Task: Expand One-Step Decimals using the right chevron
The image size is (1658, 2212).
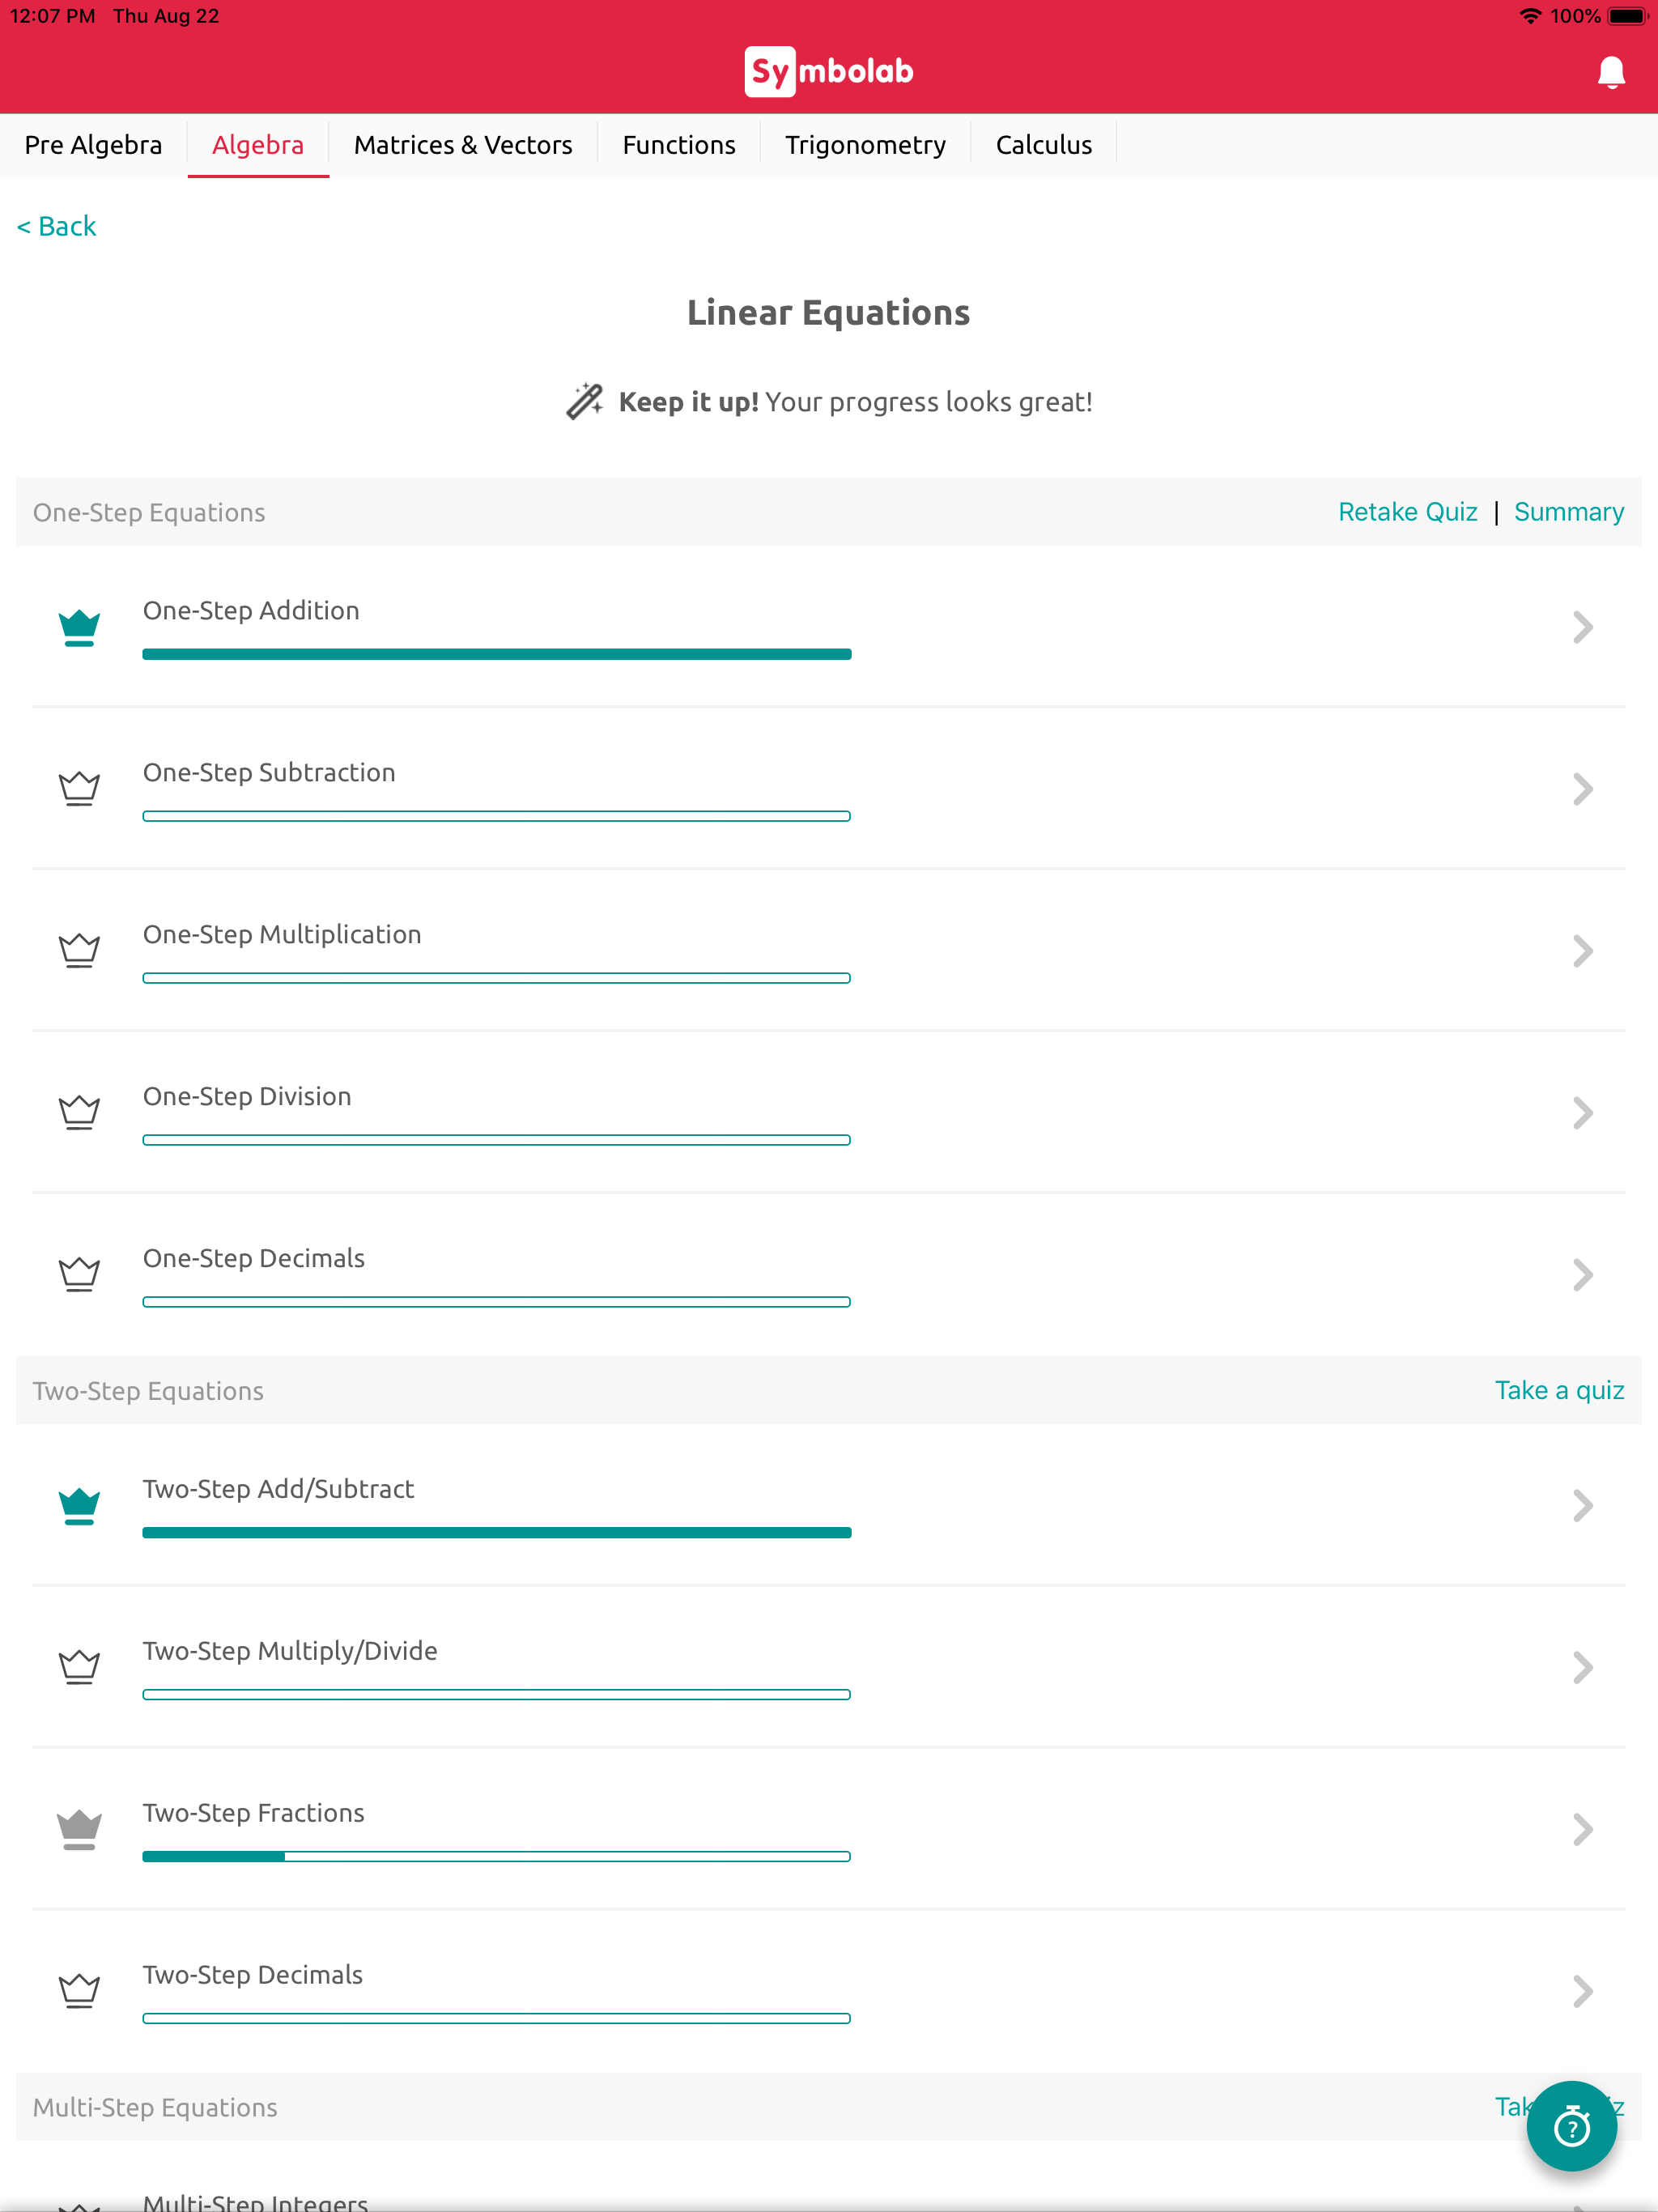Action: (1581, 1275)
